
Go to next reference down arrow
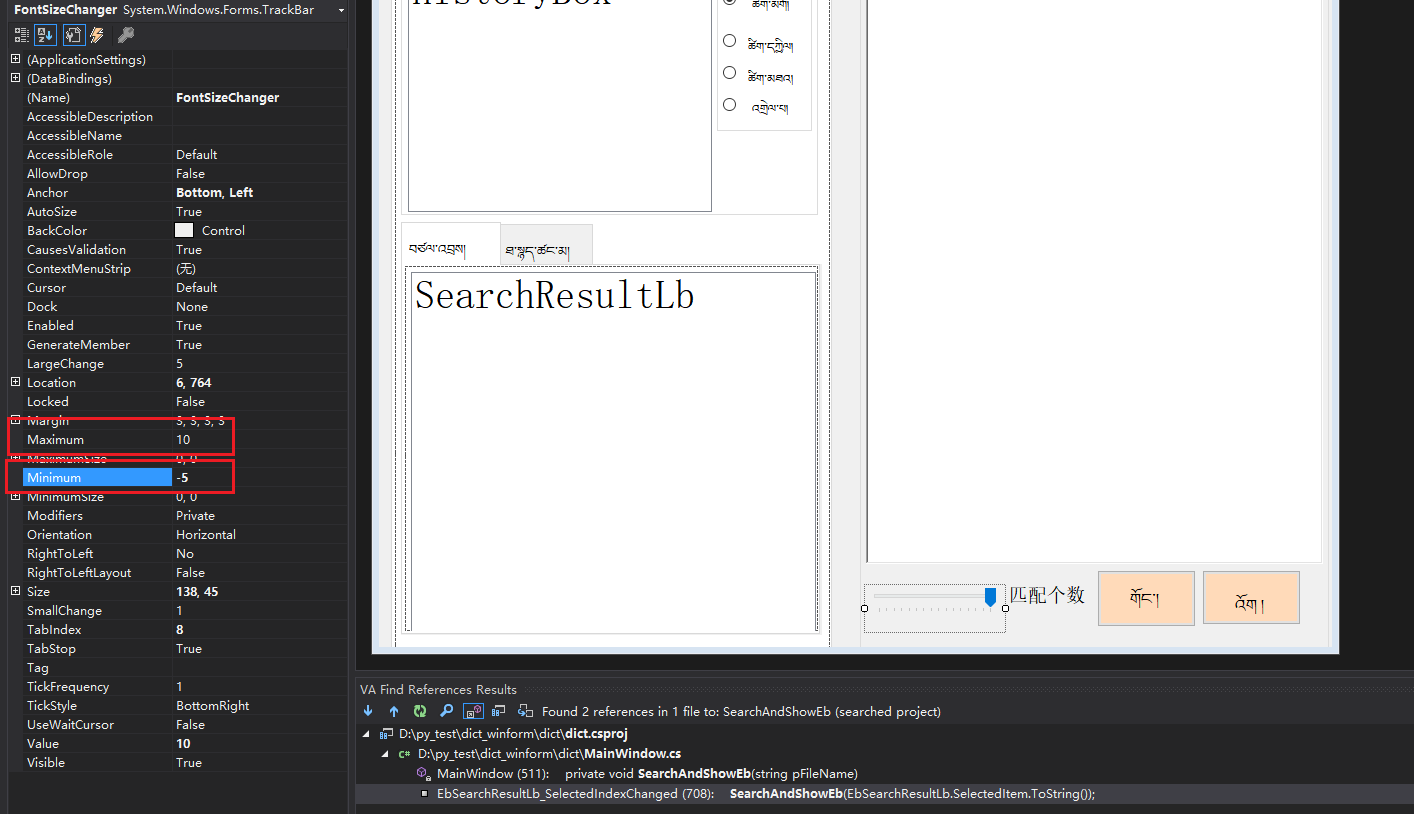[368, 711]
